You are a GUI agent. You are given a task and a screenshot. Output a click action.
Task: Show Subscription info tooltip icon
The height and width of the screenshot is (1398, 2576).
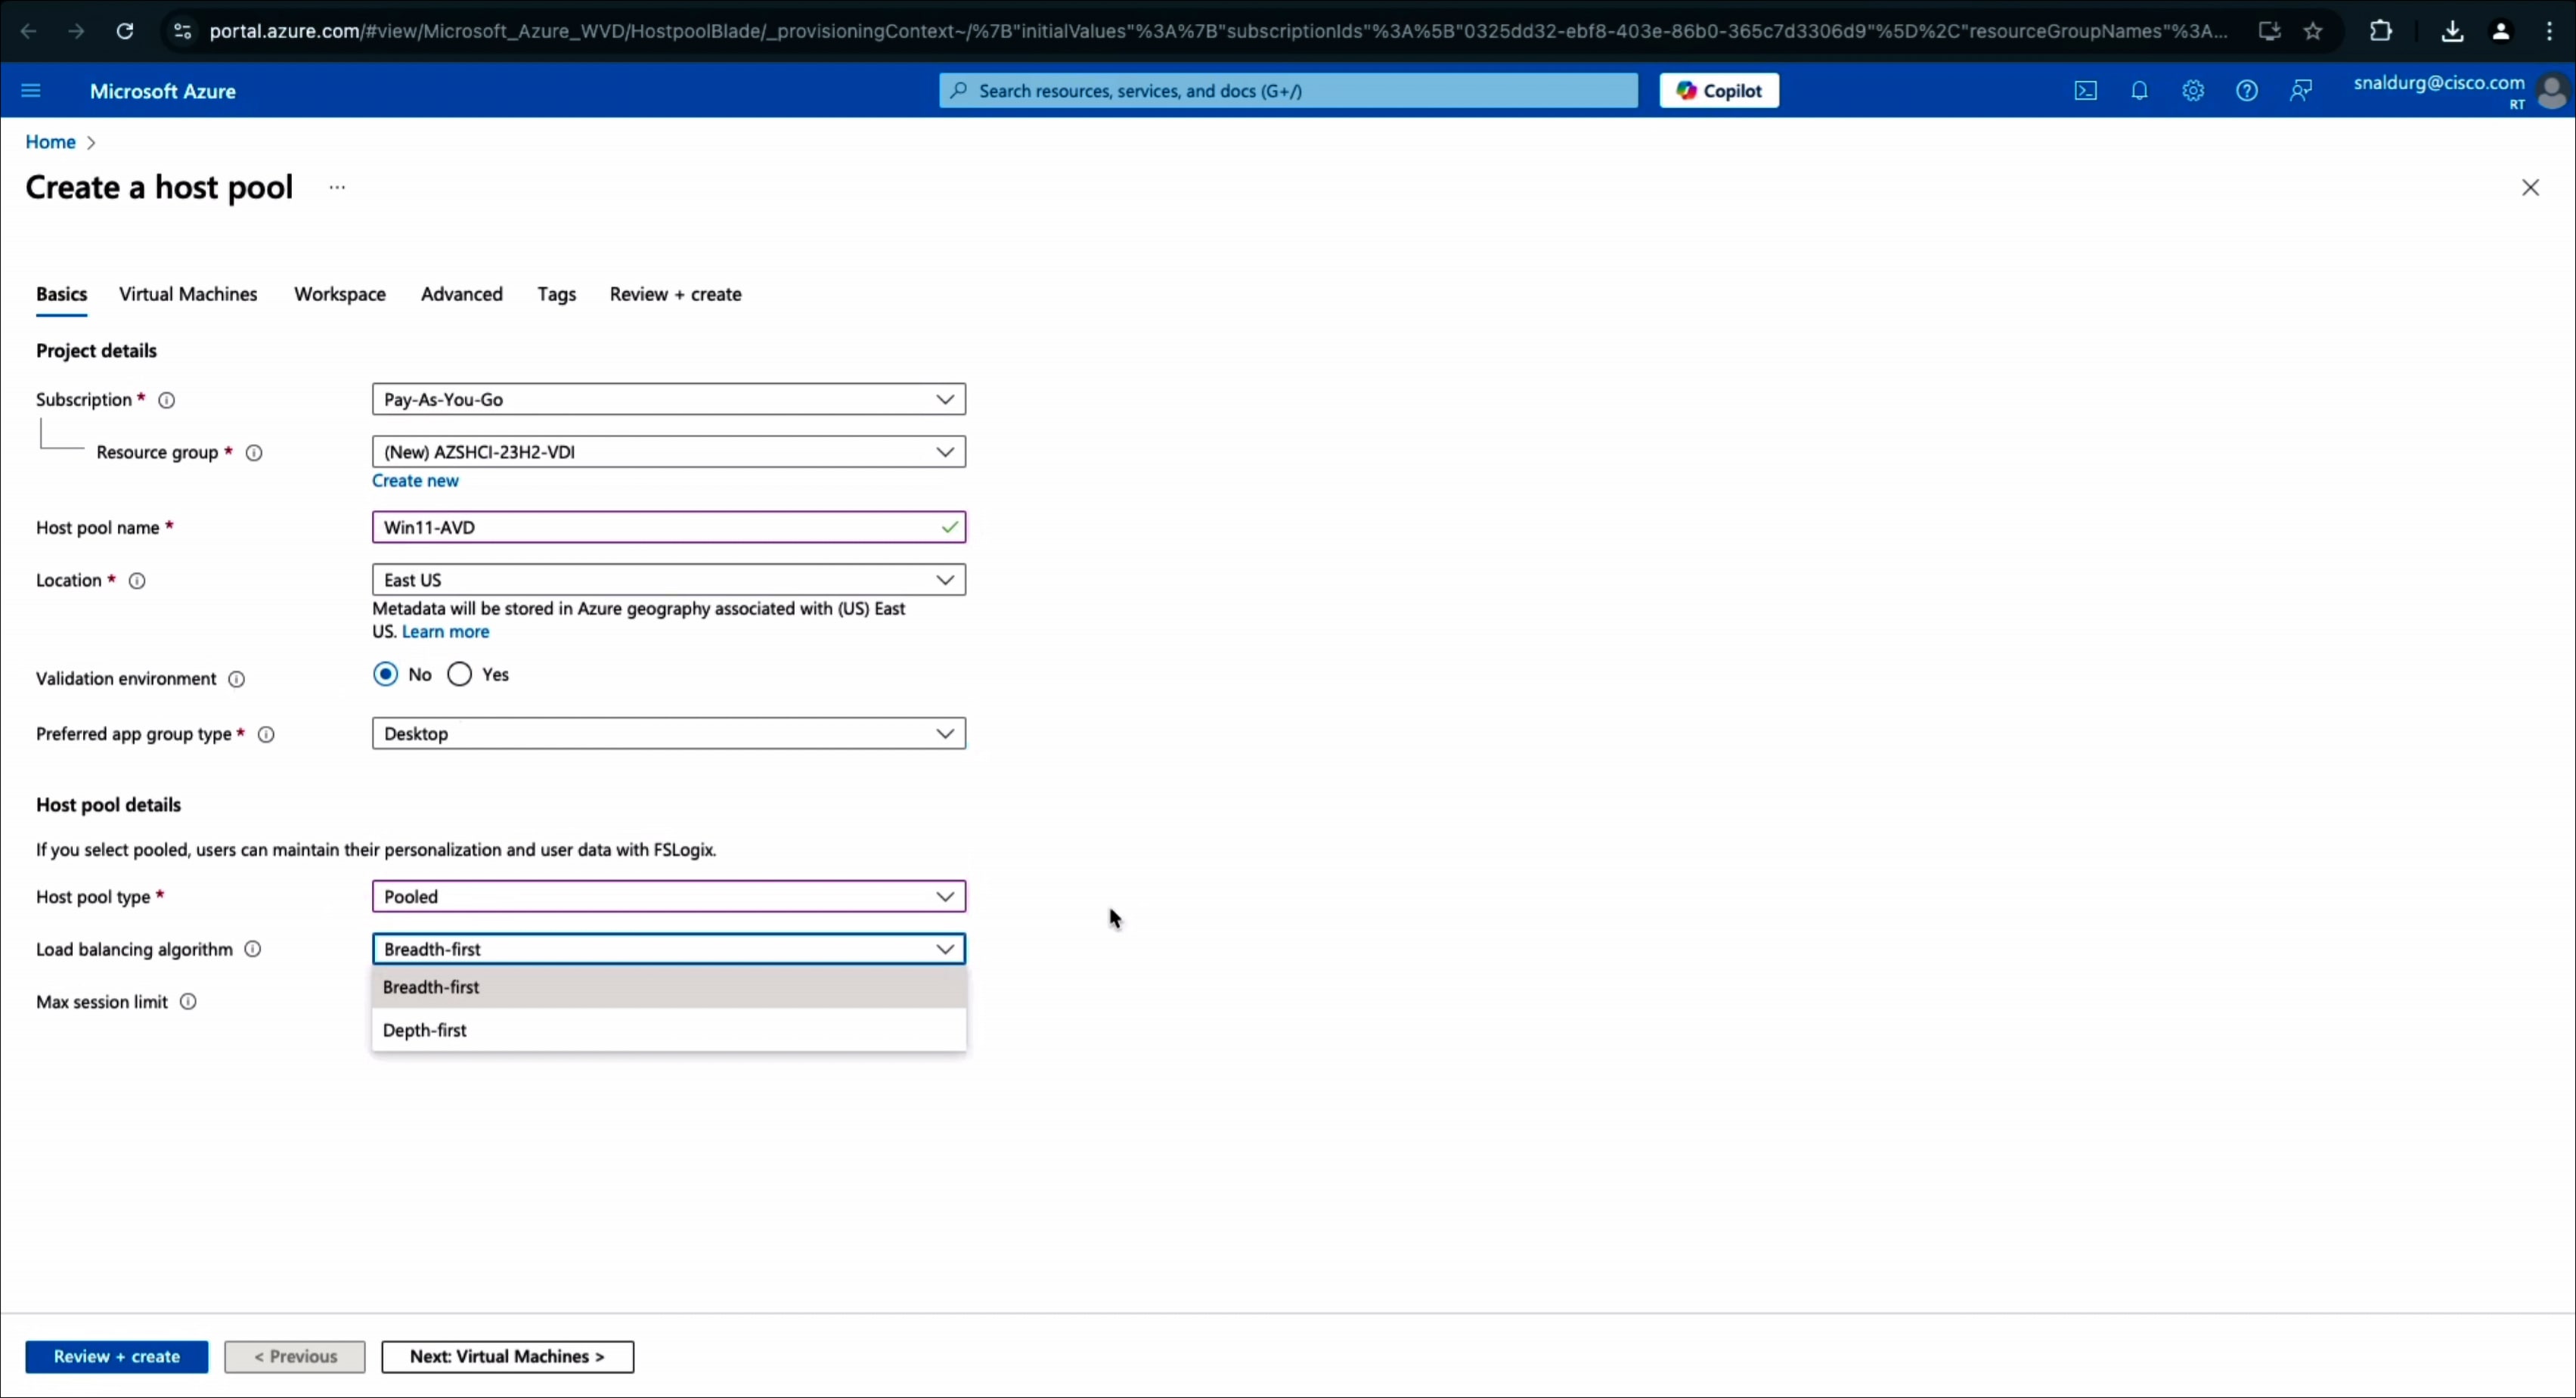click(x=167, y=400)
